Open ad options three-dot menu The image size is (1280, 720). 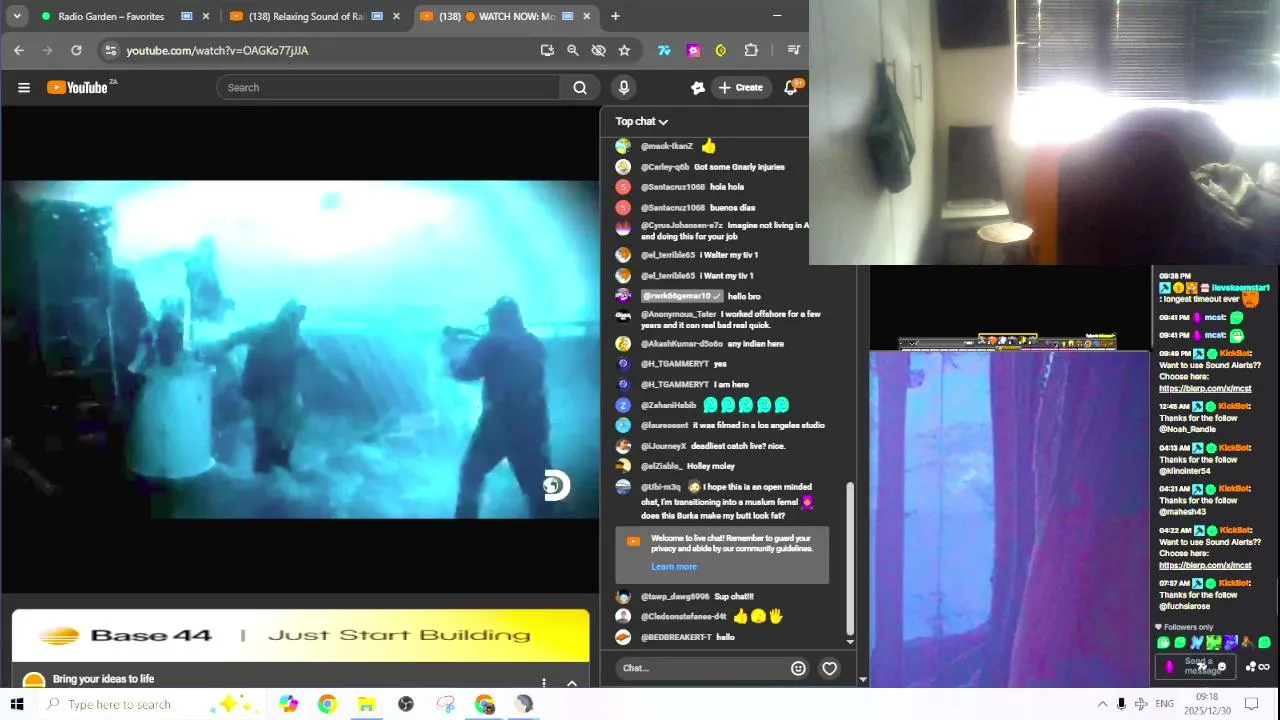[x=544, y=683]
